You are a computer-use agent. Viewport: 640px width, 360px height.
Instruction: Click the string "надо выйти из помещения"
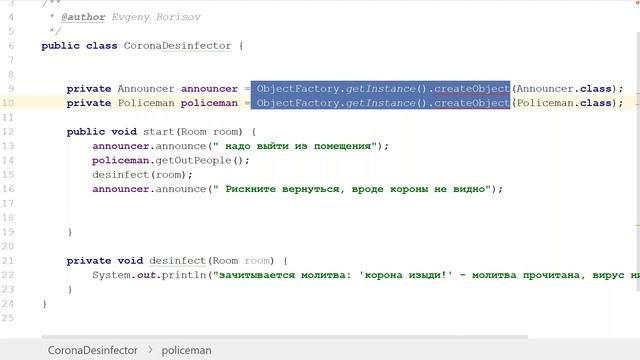(x=298, y=146)
